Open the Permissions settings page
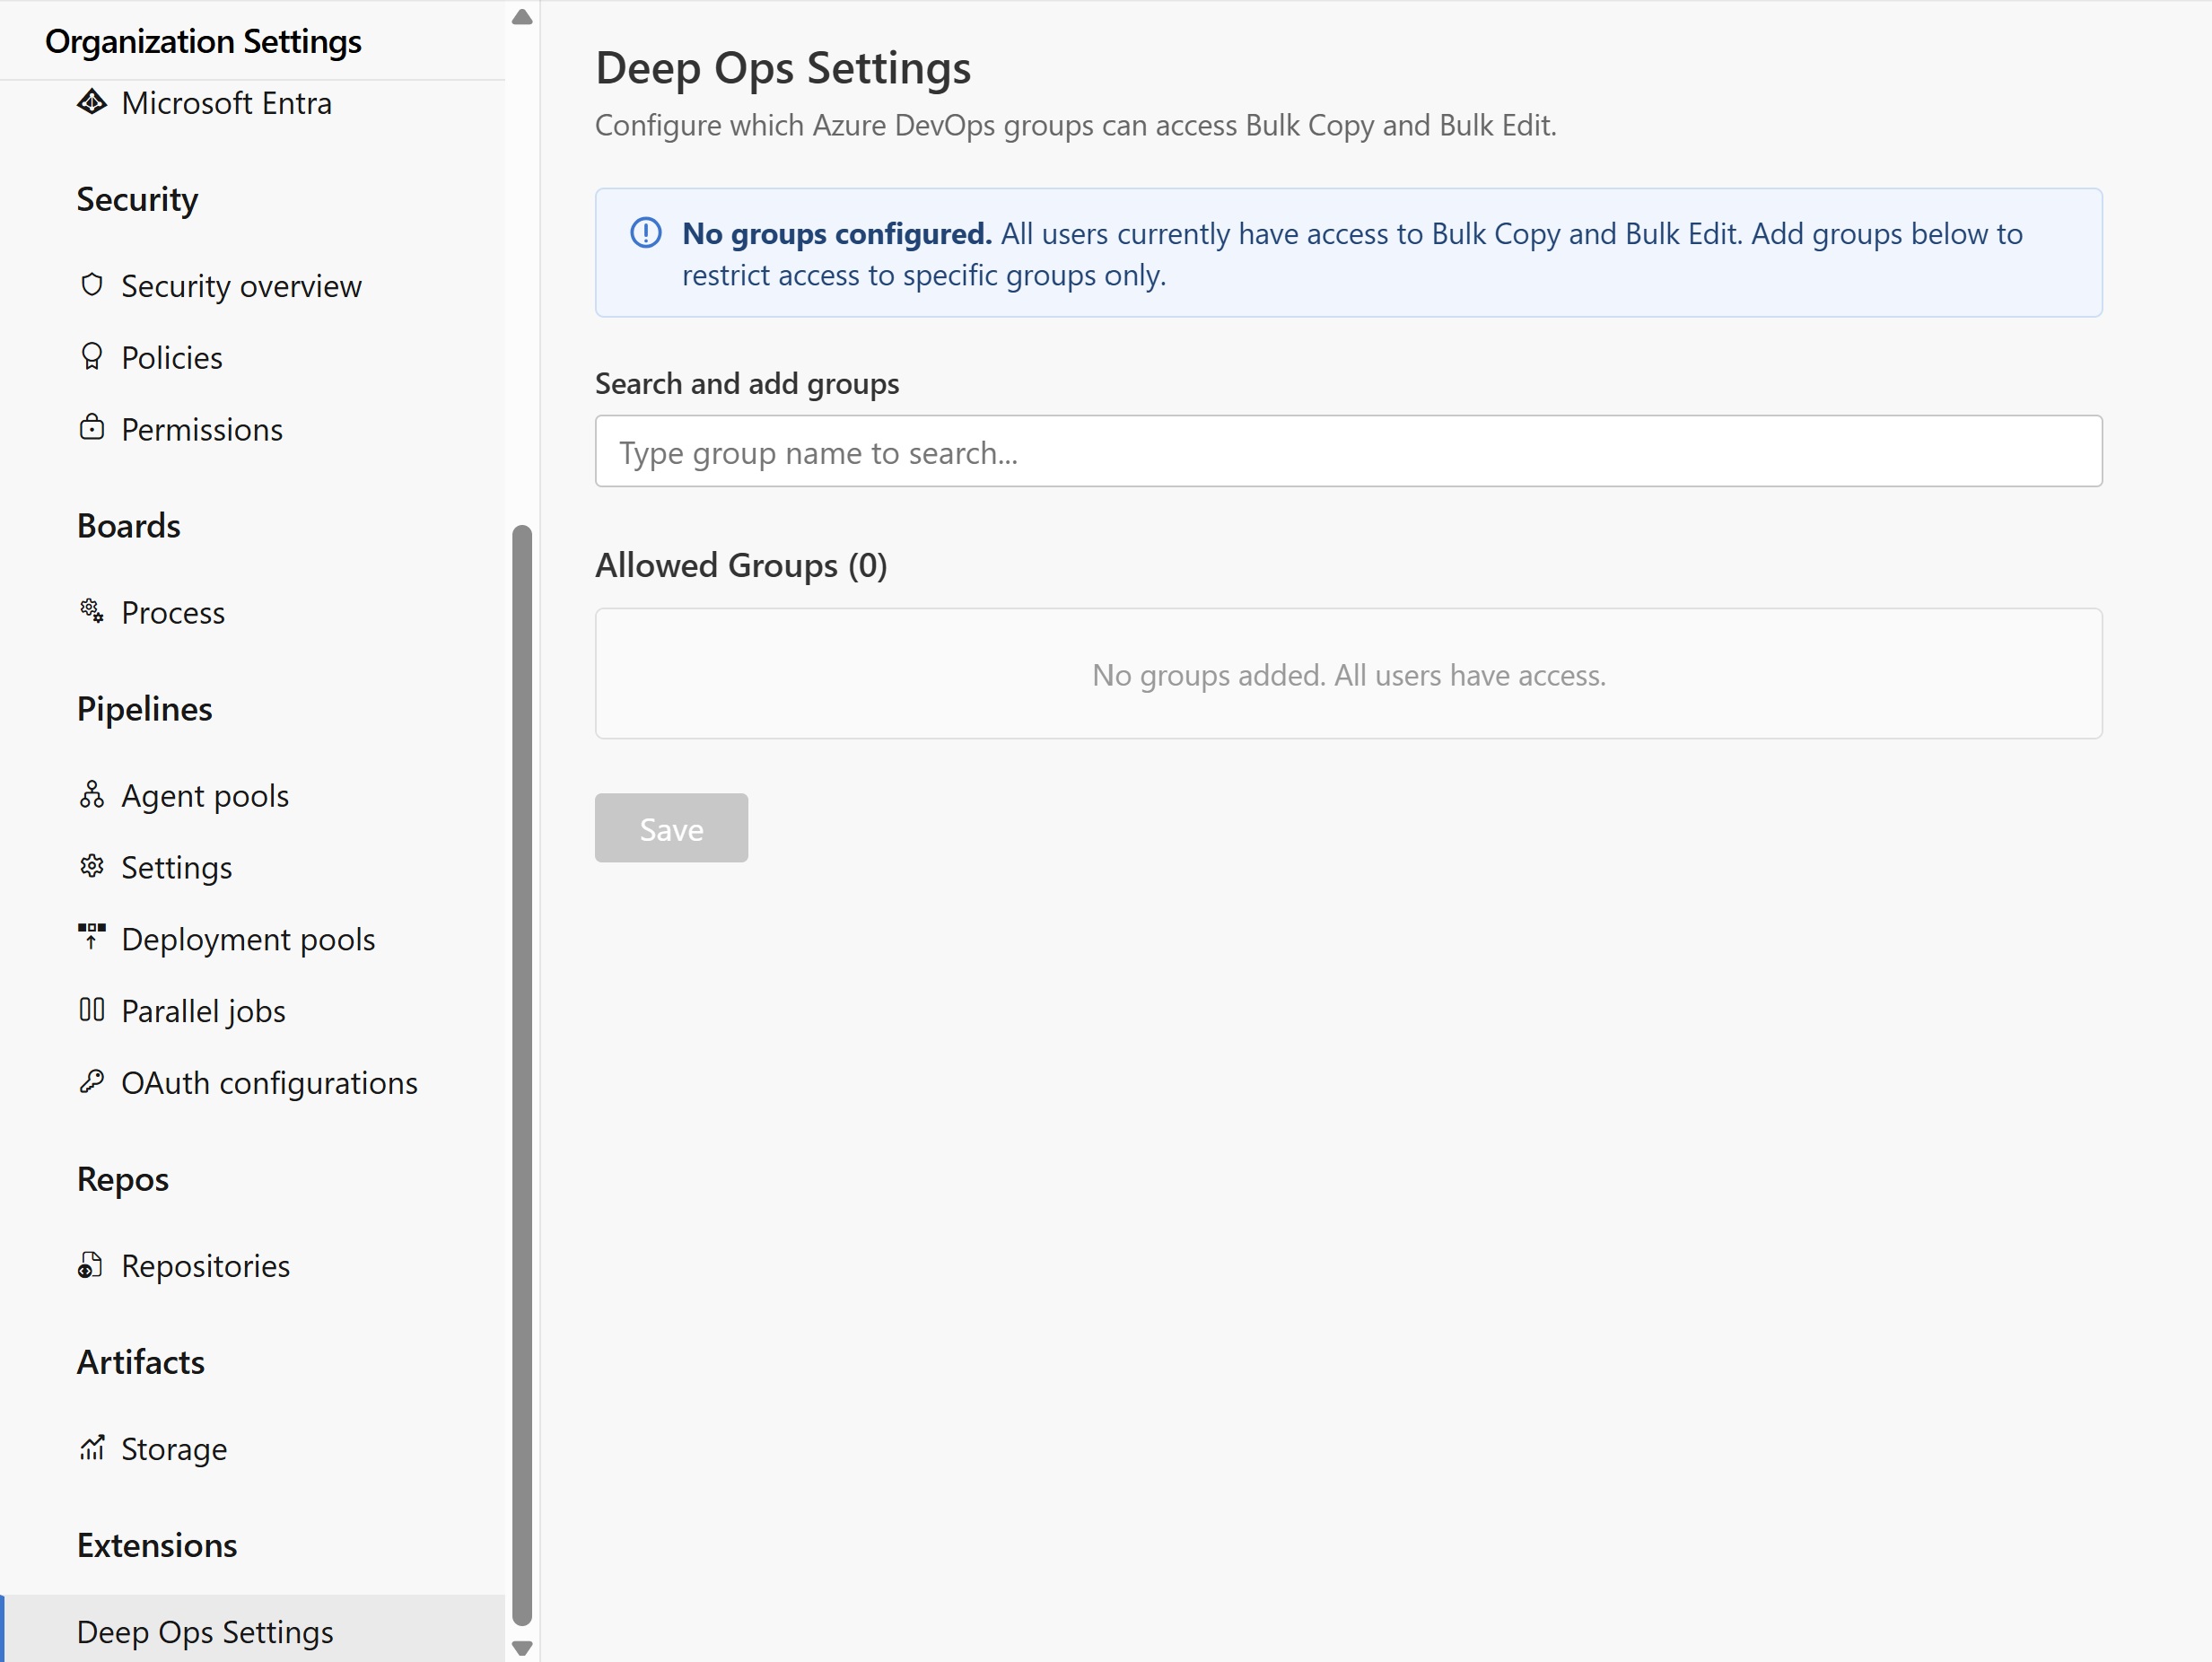This screenshot has height=1662, width=2212. click(201, 428)
